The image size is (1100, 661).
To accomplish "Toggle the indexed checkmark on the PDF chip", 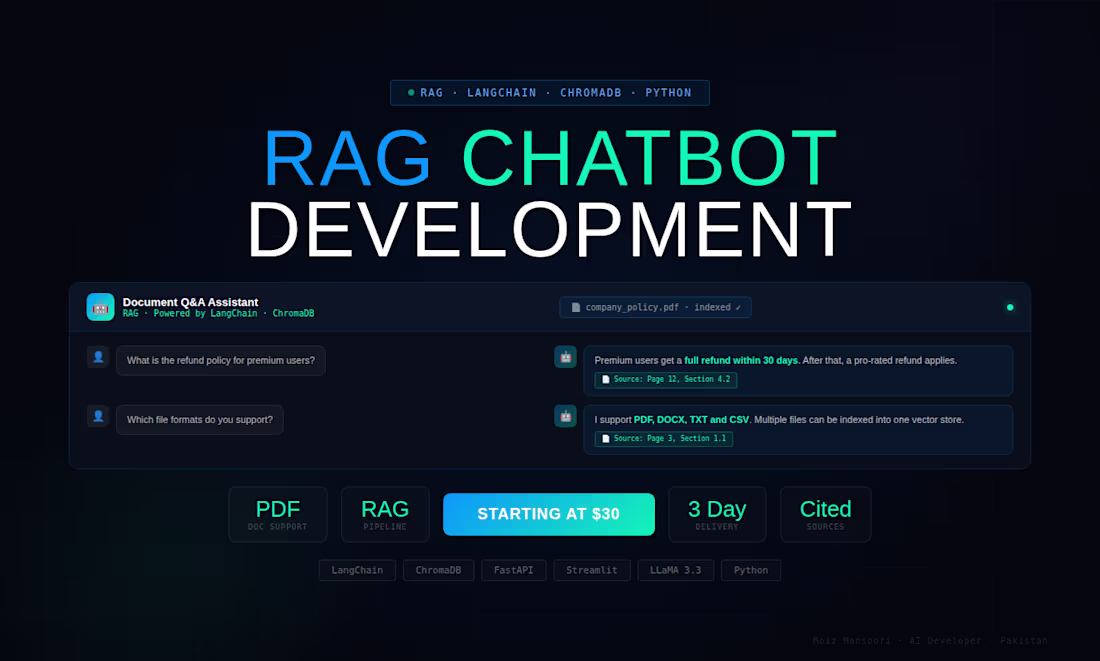I will pos(740,307).
